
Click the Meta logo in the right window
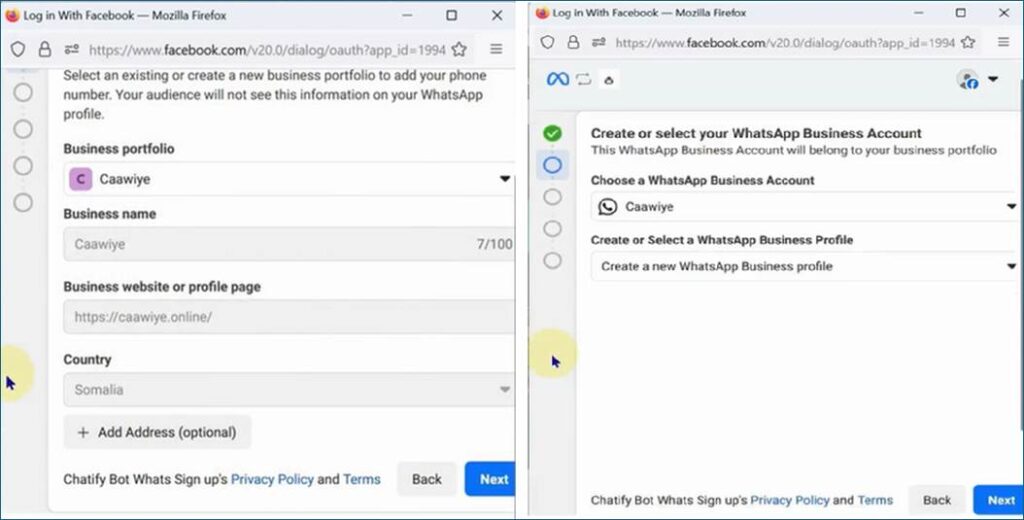[x=557, y=79]
